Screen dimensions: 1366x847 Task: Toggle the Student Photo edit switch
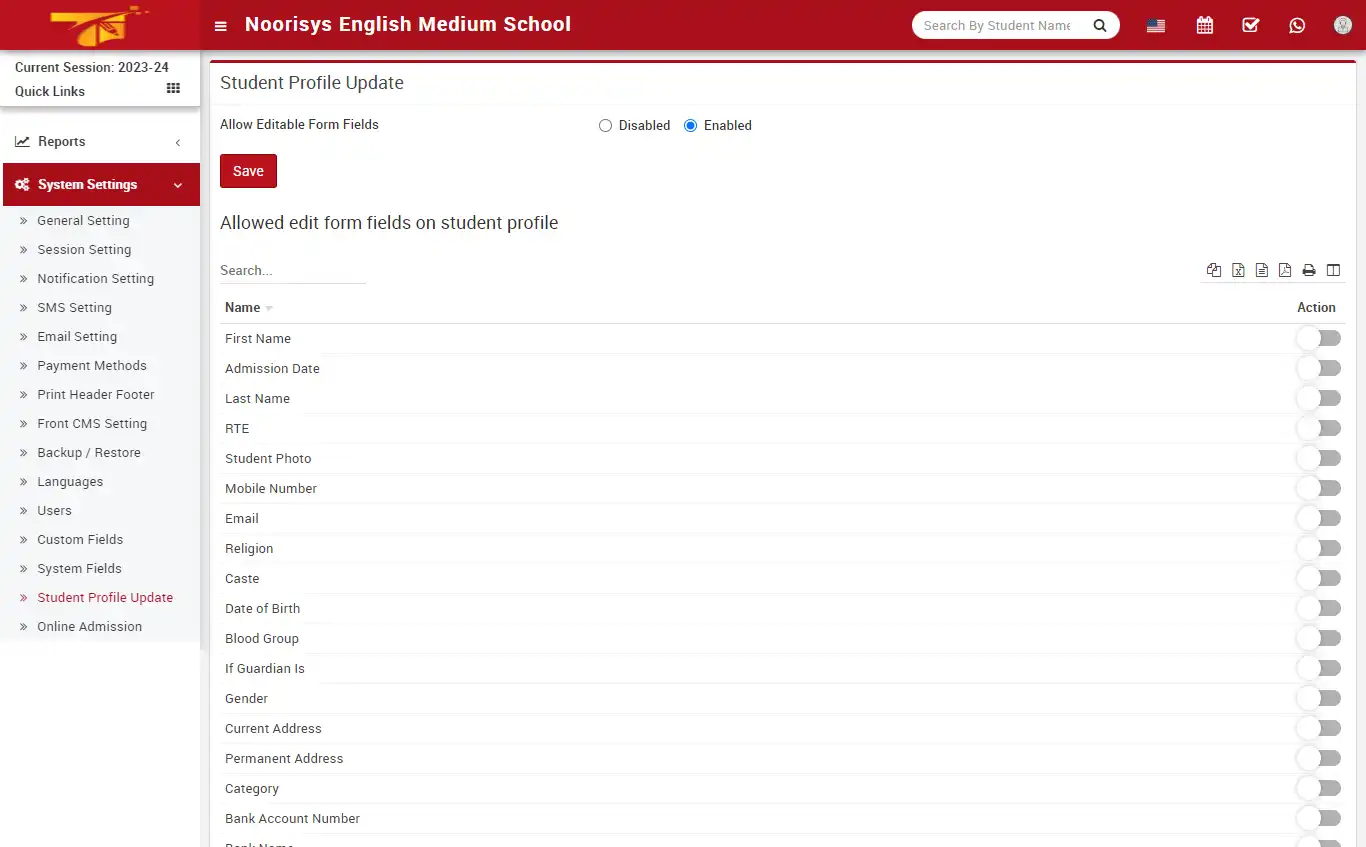click(x=1319, y=458)
